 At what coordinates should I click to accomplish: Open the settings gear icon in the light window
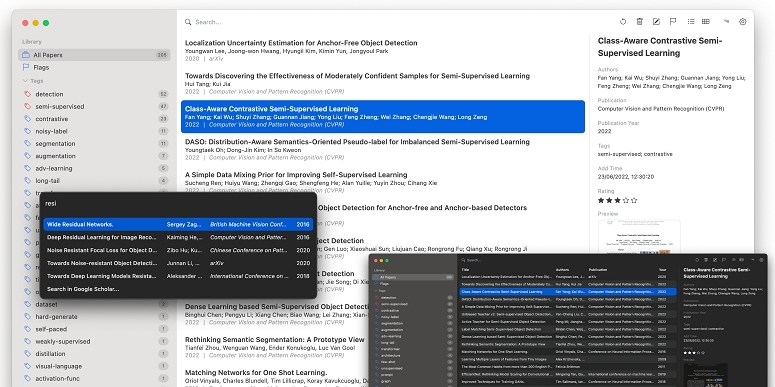[x=742, y=22]
